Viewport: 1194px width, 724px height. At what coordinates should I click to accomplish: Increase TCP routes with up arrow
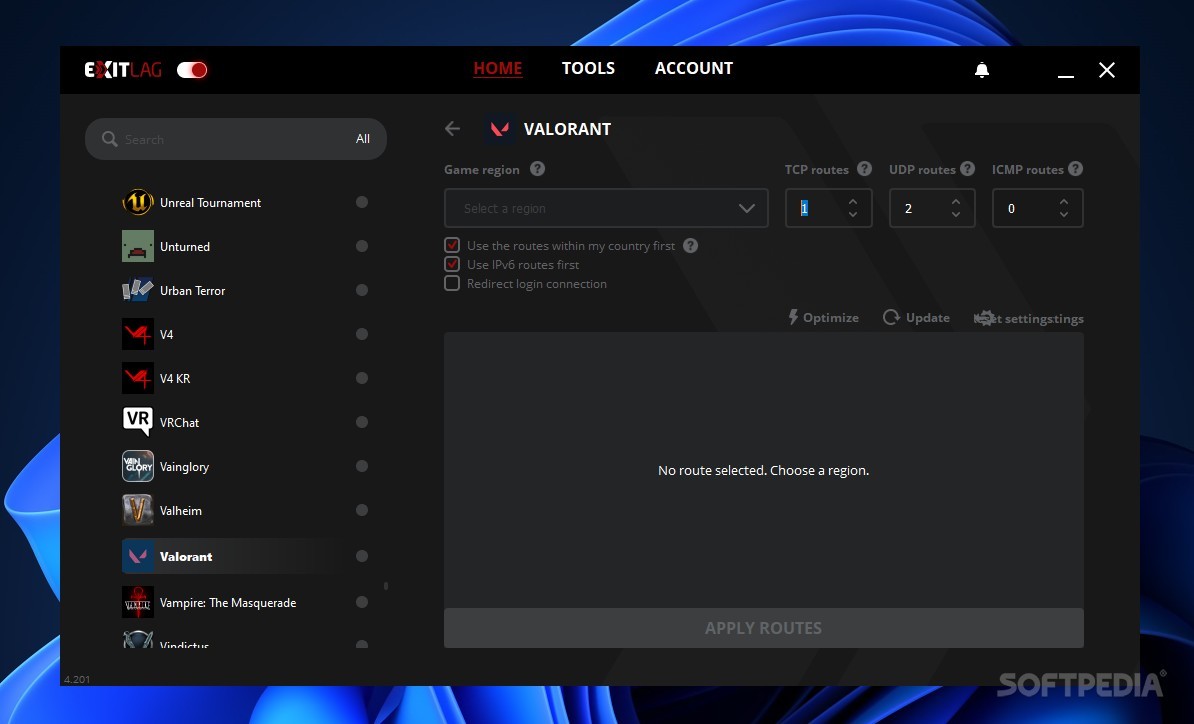click(853, 202)
